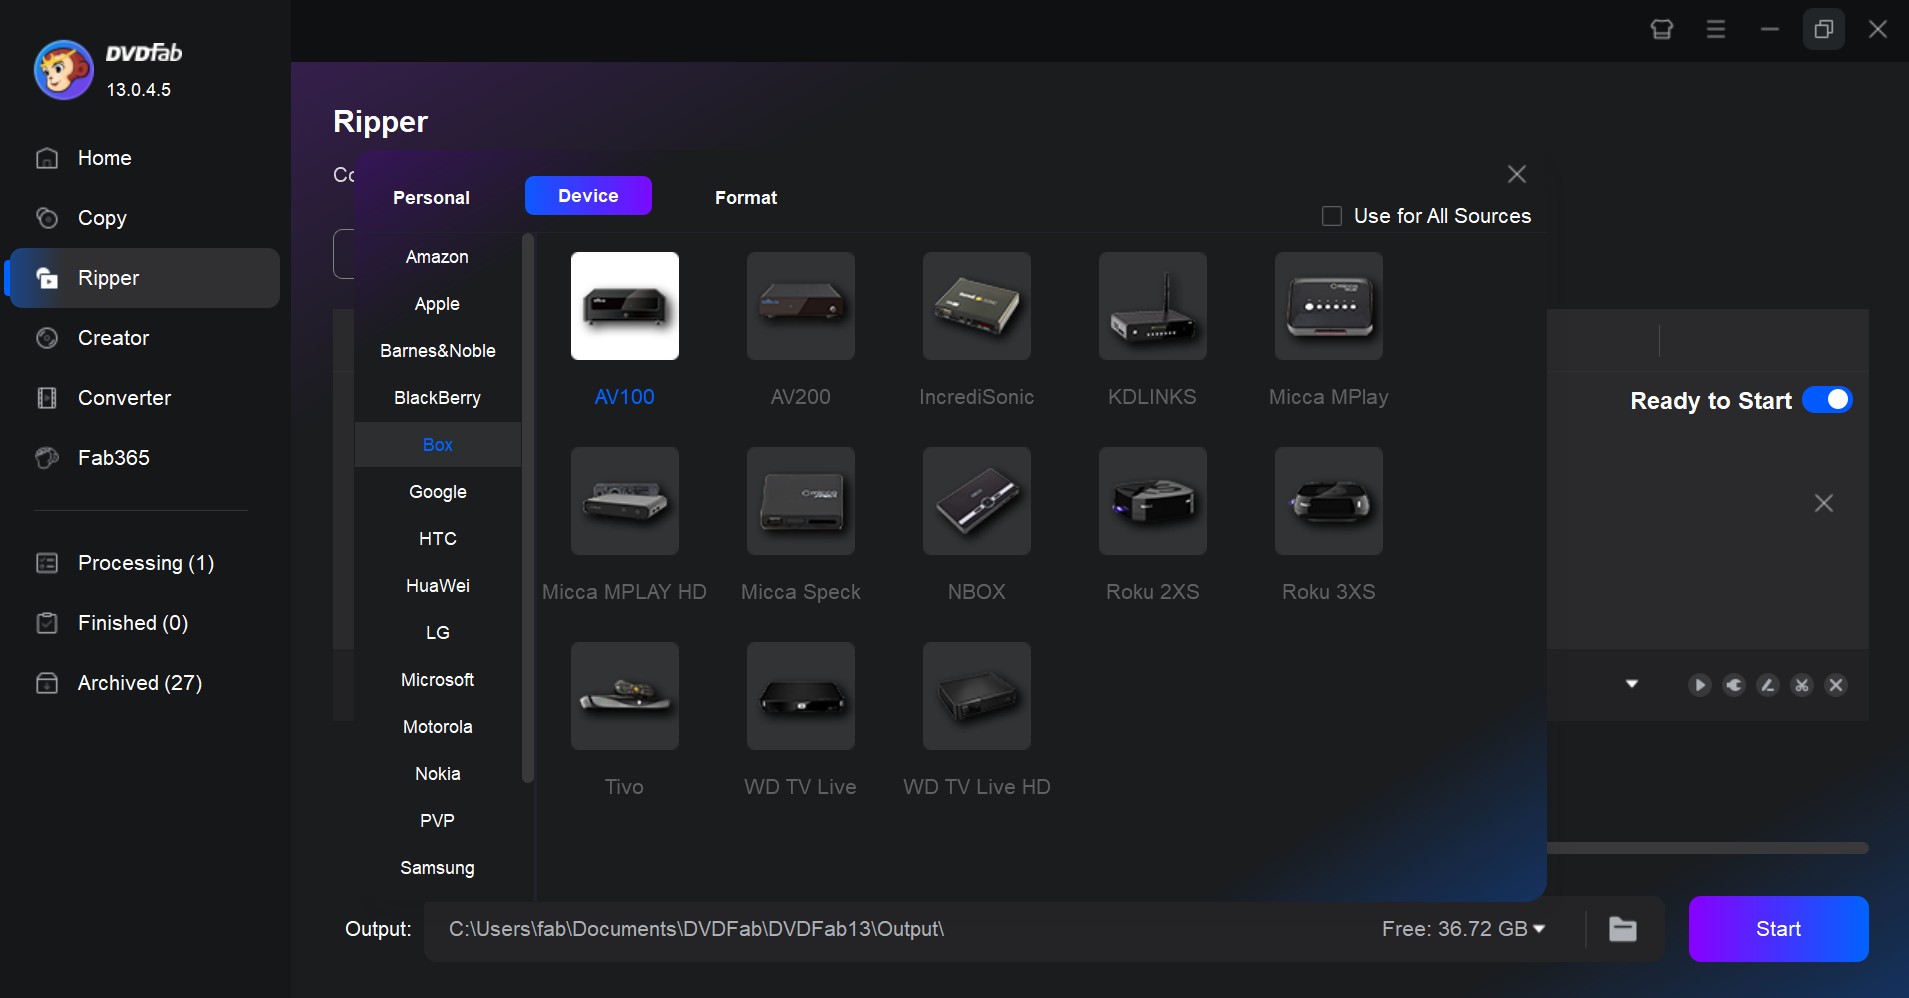Image resolution: width=1909 pixels, height=998 pixels.
Task: Open the Home module
Action: pos(104,158)
